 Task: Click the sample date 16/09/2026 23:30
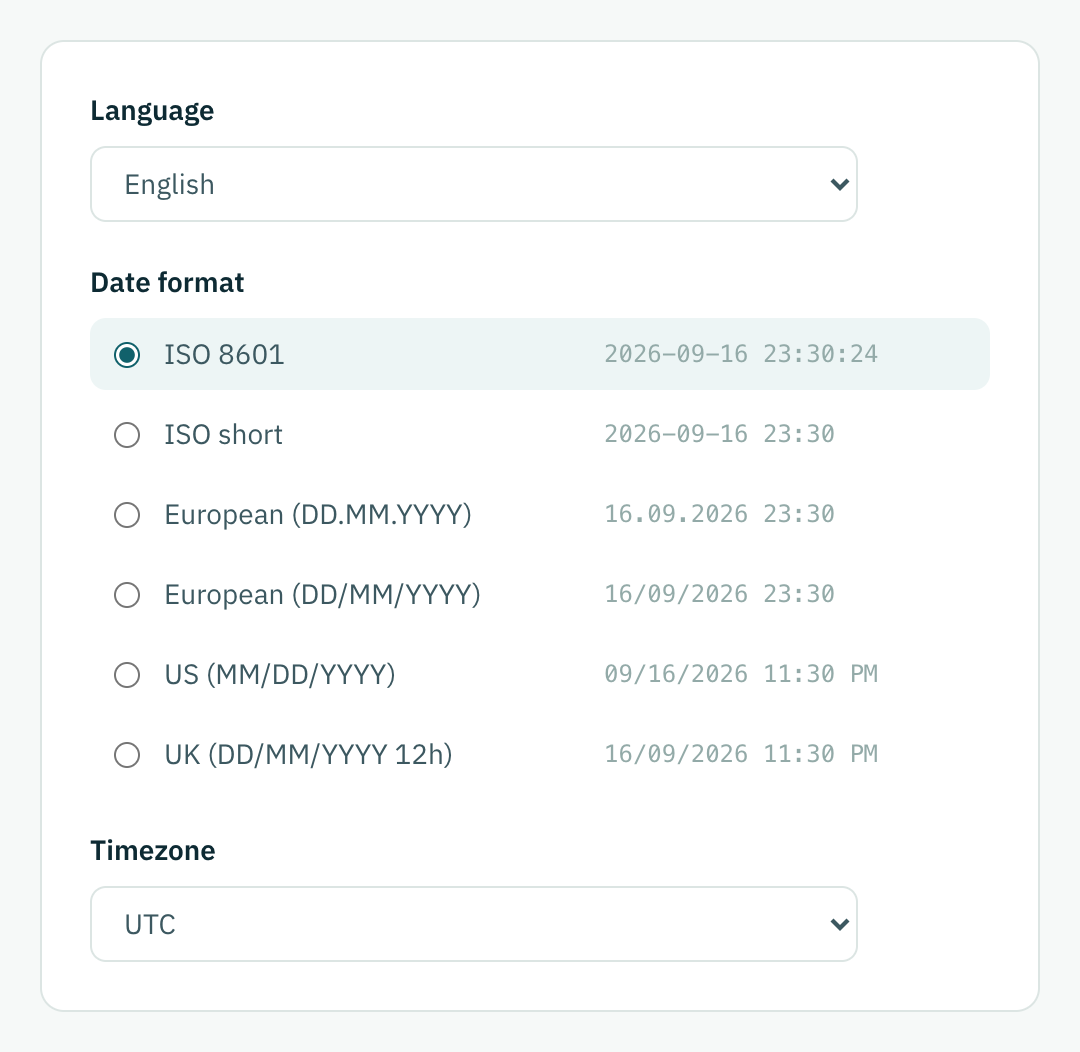[719, 594]
